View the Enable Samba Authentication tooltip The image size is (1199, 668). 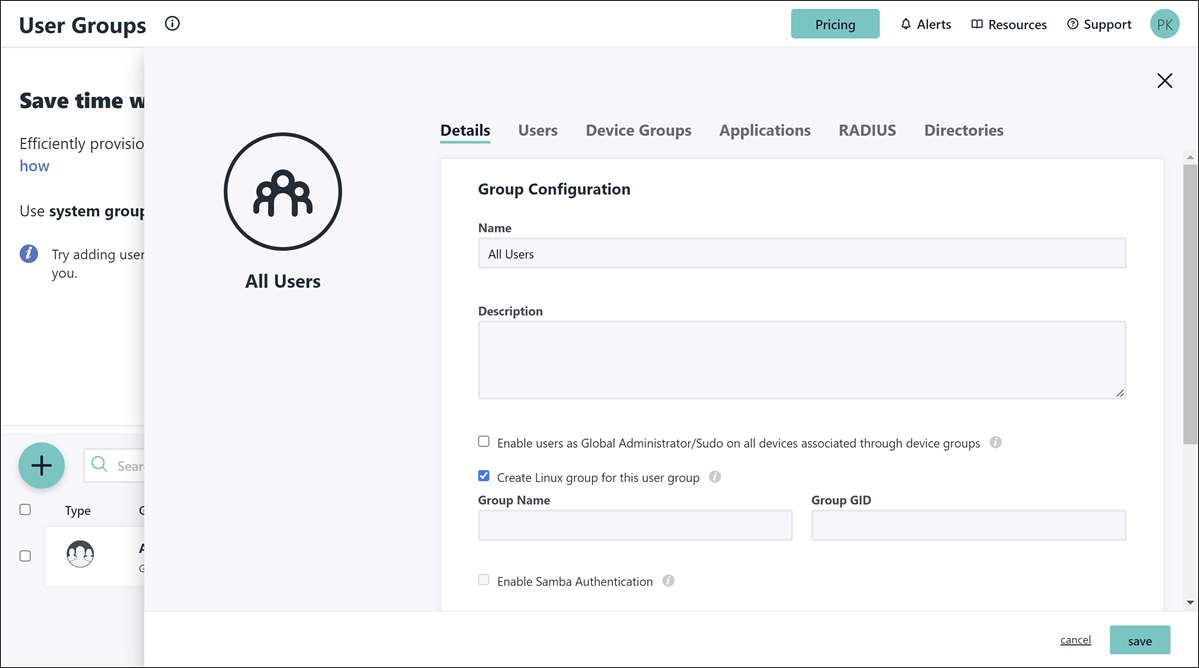pyautogui.click(x=668, y=580)
